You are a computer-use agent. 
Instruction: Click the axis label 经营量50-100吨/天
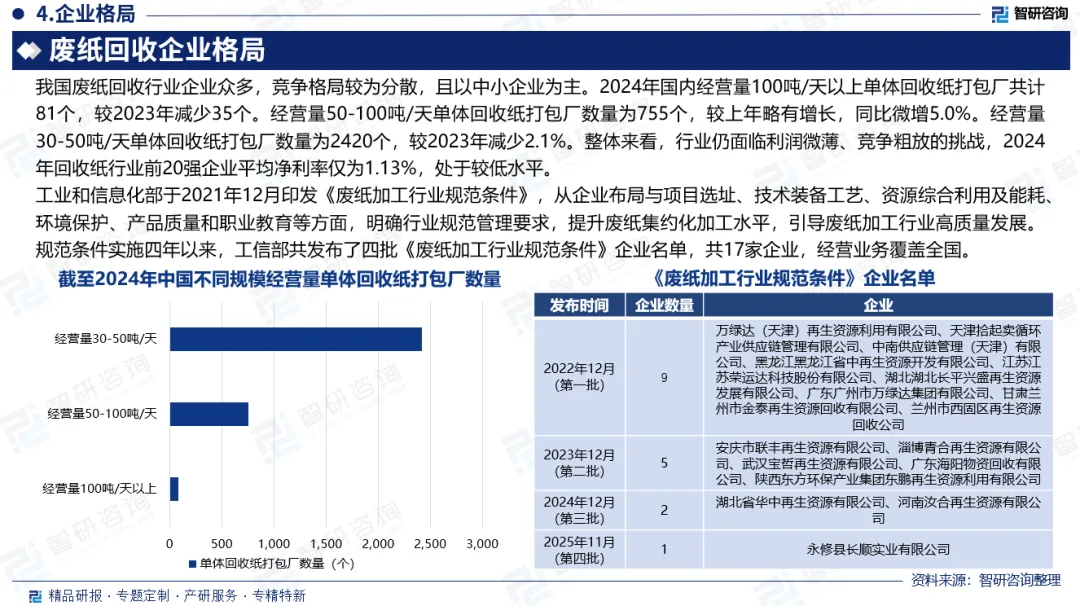[102, 414]
